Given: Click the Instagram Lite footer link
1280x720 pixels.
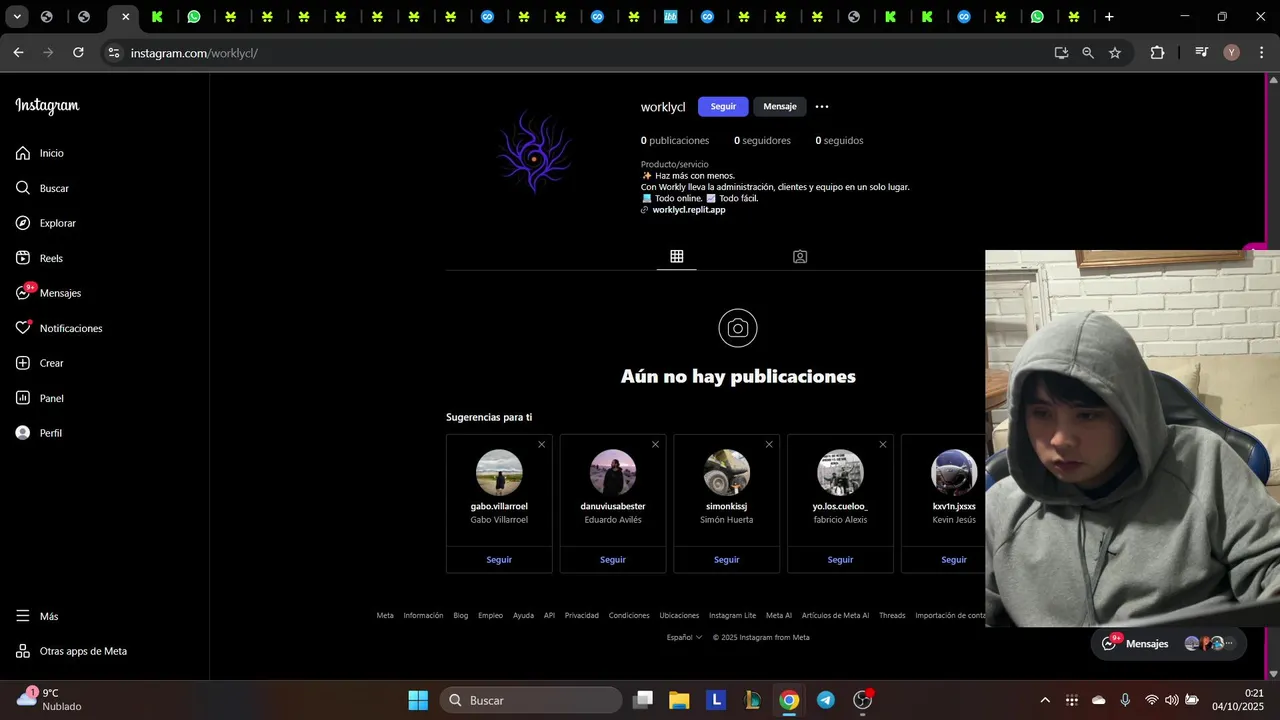Looking at the screenshot, I should 732,616.
